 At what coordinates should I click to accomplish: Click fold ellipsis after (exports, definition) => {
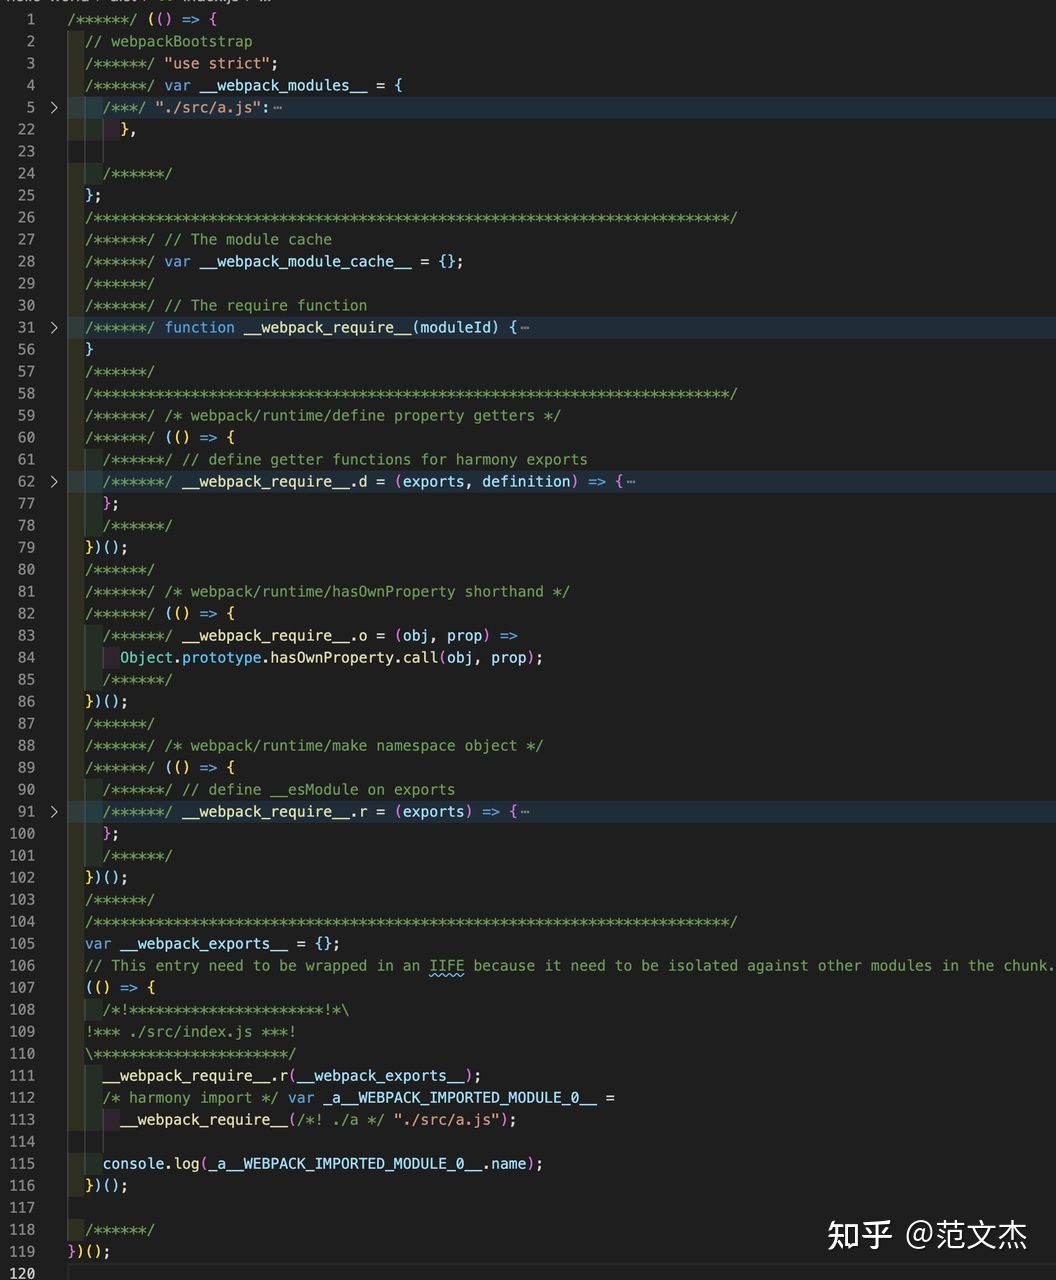click(x=630, y=481)
